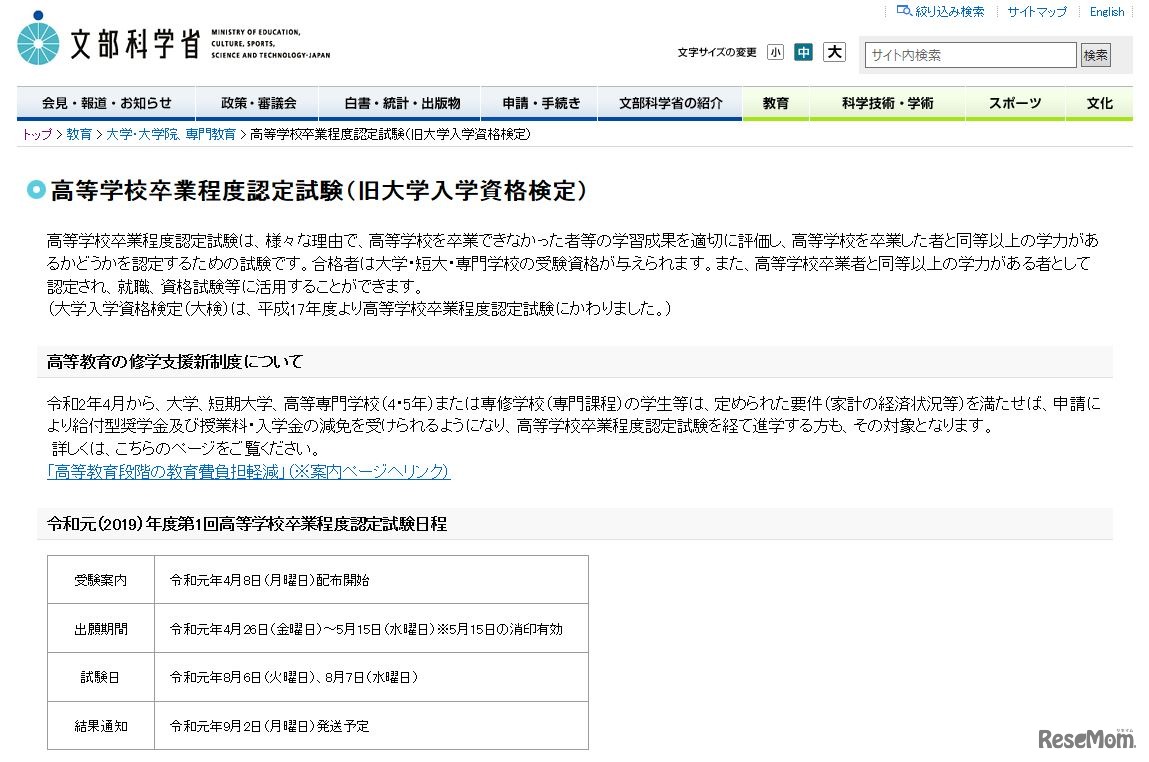Click the page heading 高等学校卒業程度認定試験
The image size is (1149, 762).
coord(319,190)
